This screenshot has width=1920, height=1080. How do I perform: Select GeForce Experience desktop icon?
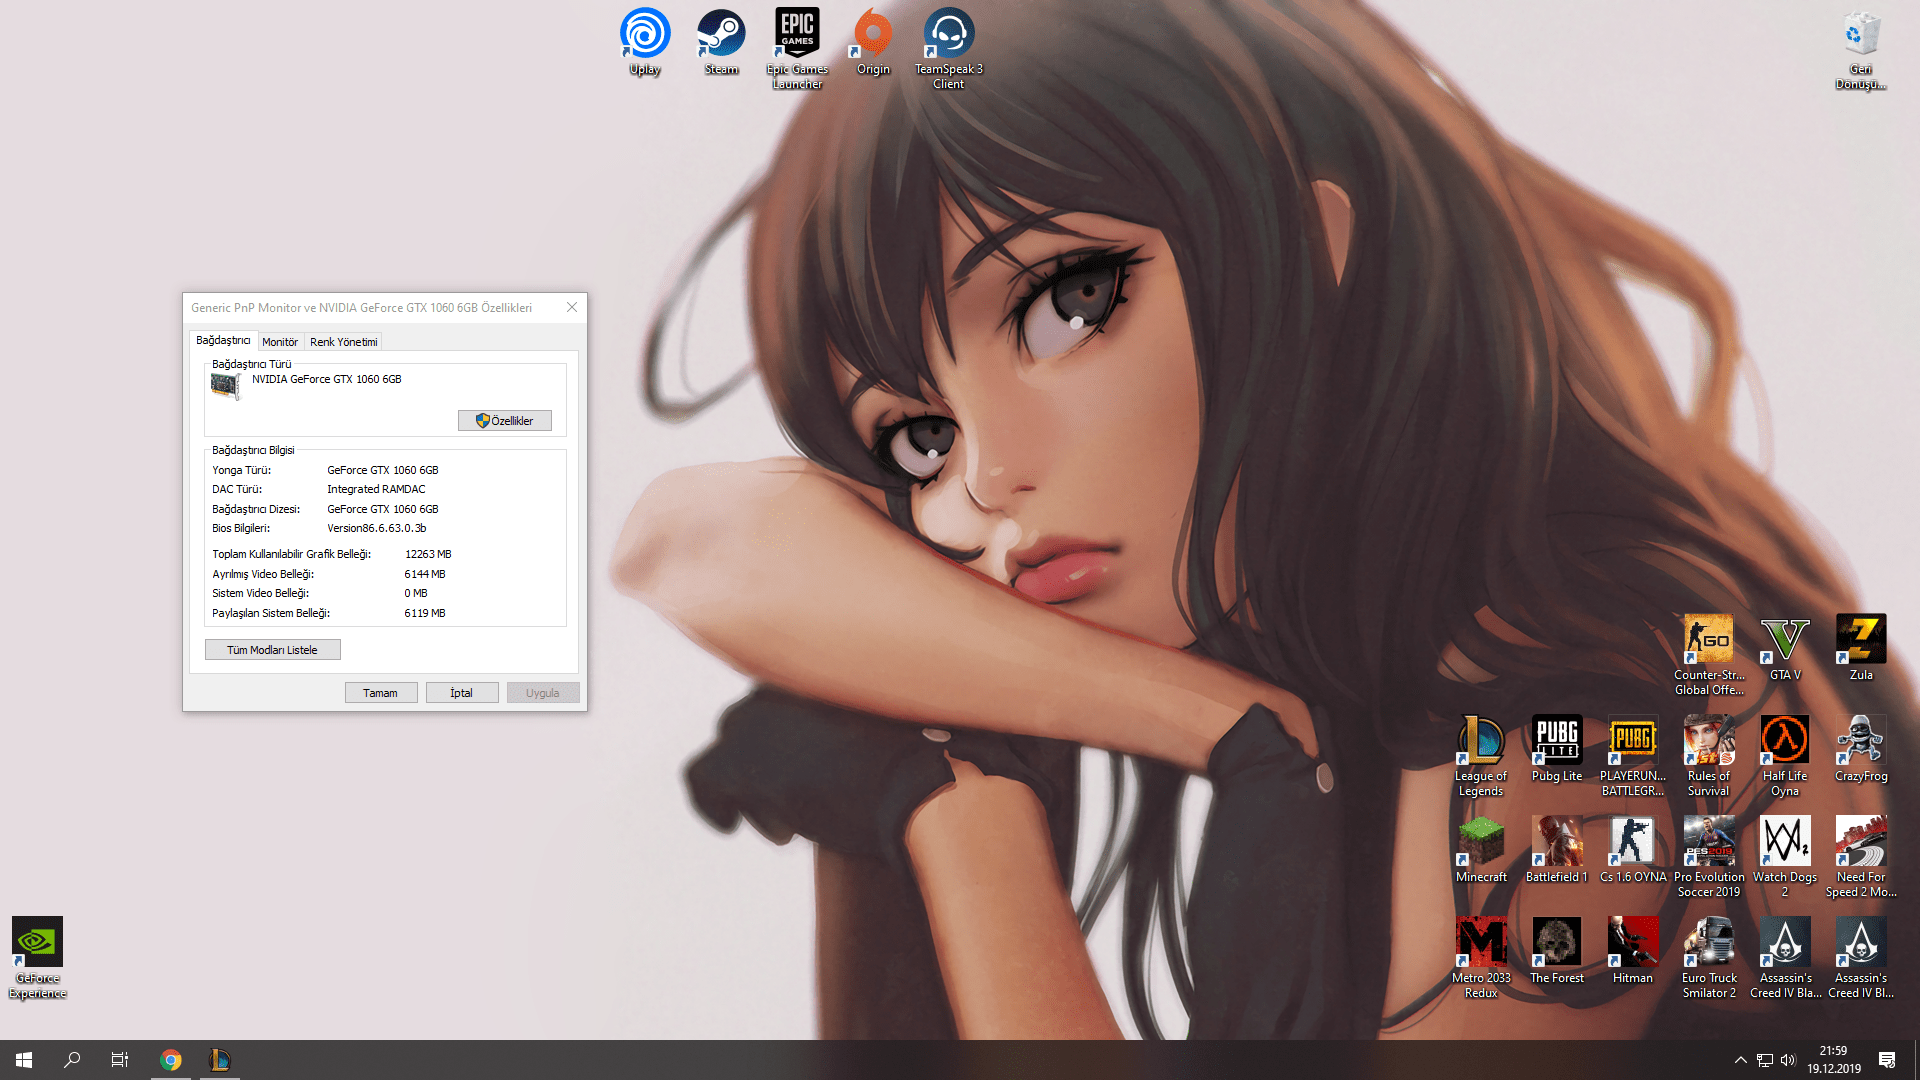[37, 943]
